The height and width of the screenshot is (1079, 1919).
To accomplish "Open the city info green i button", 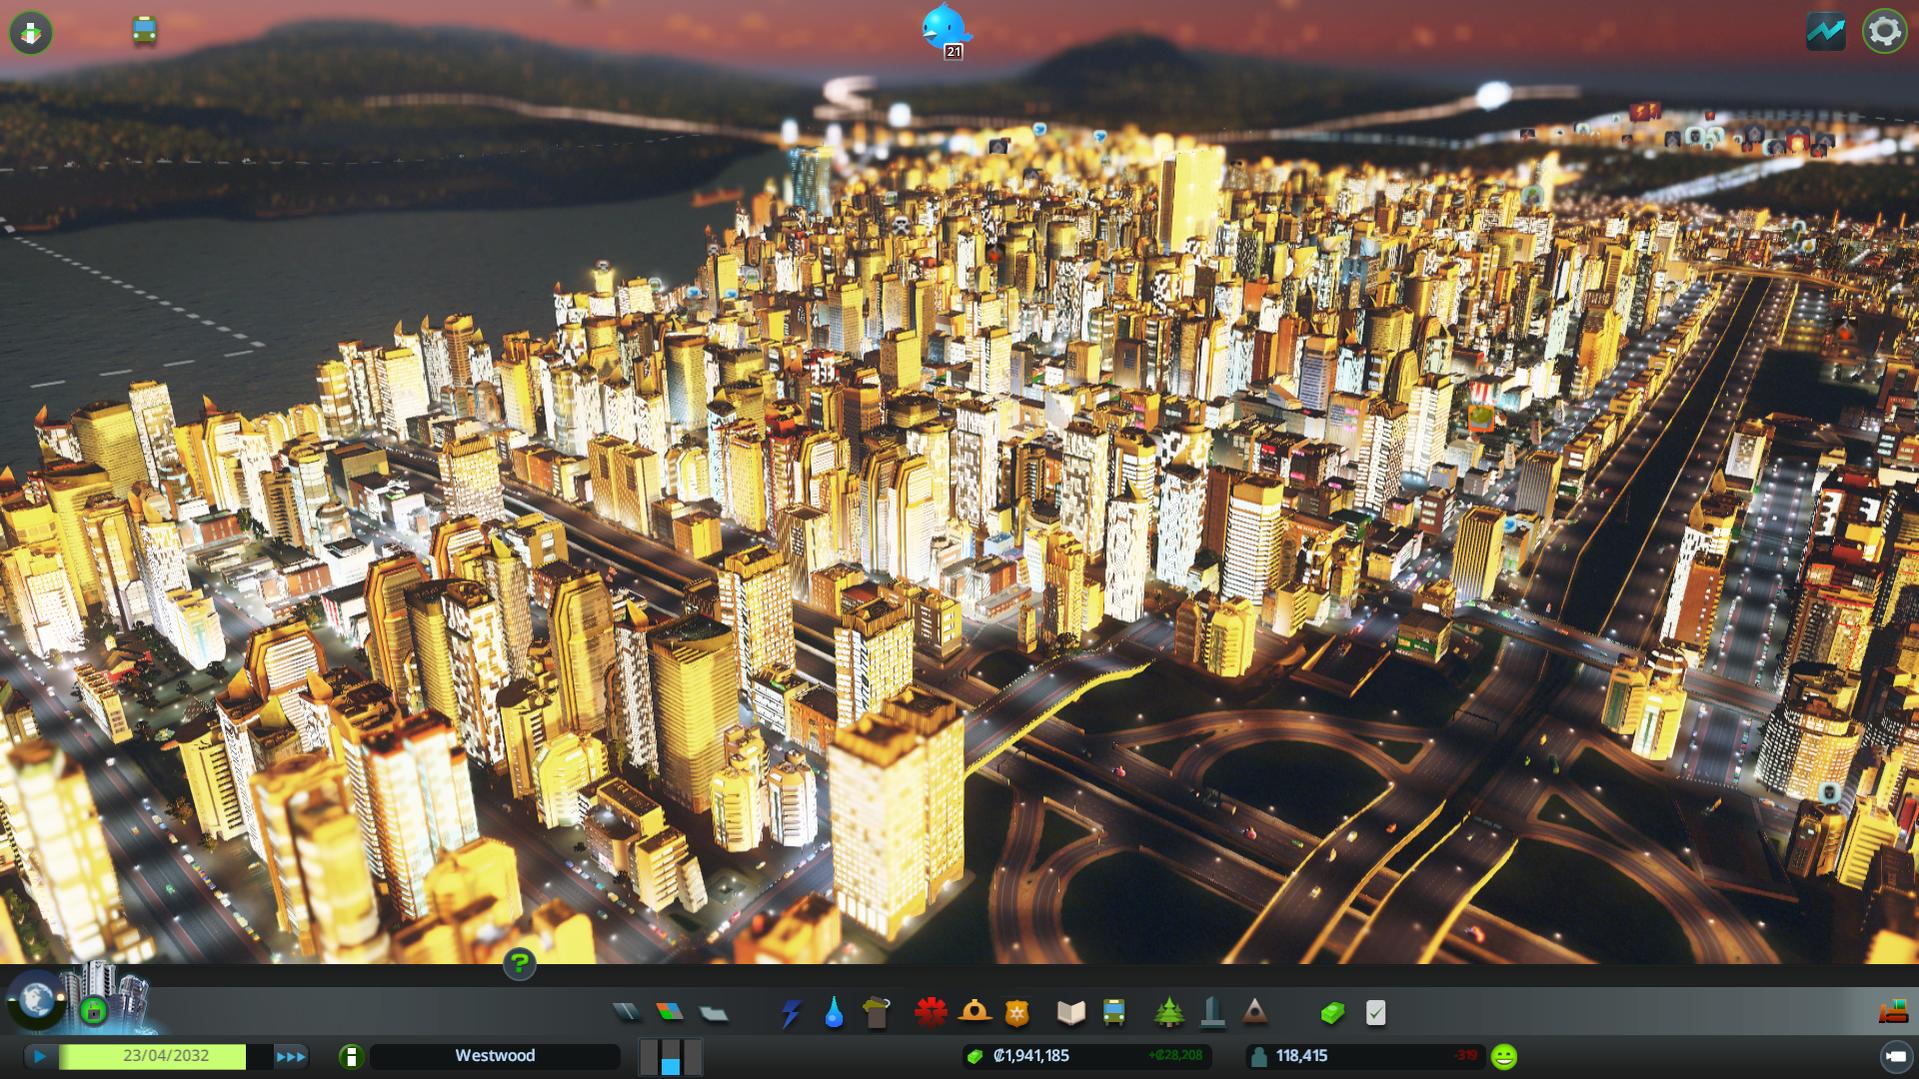I will (351, 1056).
